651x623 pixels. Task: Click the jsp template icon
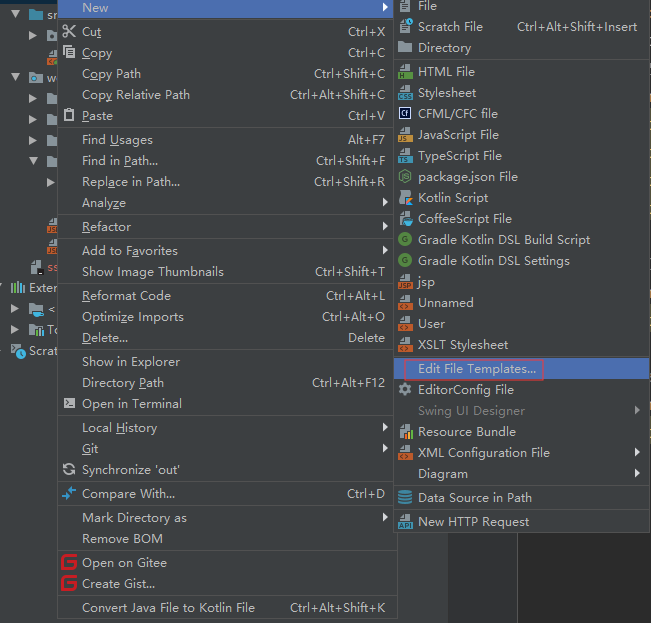click(405, 281)
